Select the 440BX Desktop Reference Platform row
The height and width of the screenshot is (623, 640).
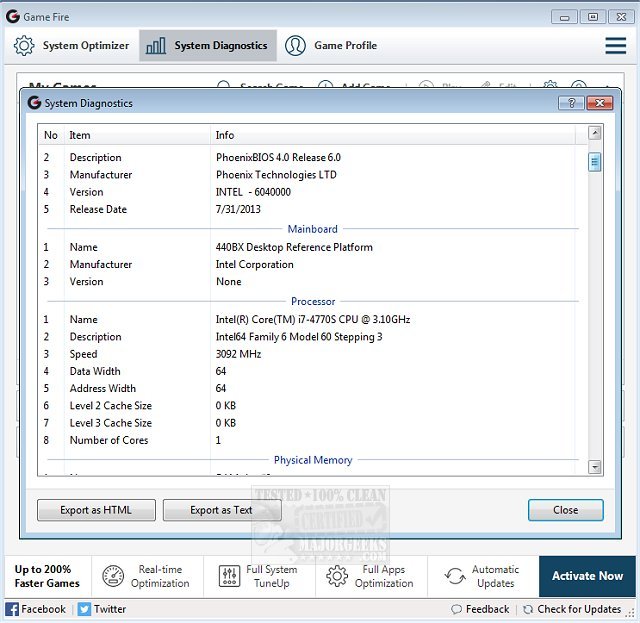313,247
